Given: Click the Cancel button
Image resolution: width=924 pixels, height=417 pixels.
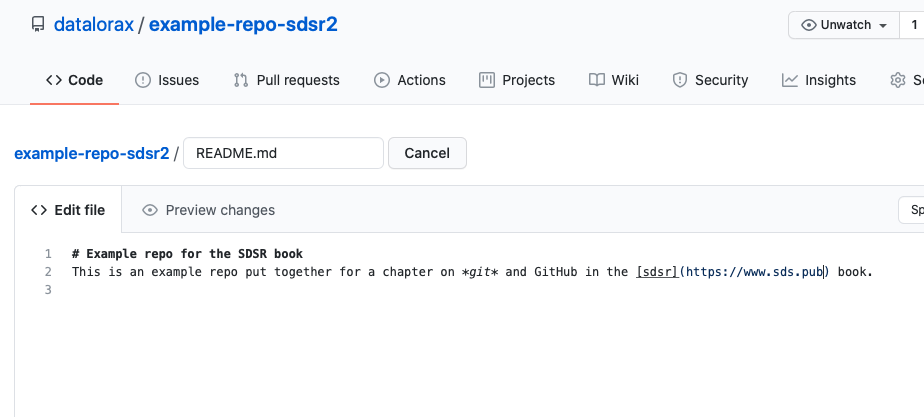Looking at the screenshot, I should pyautogui.click(x=427, y=153).
